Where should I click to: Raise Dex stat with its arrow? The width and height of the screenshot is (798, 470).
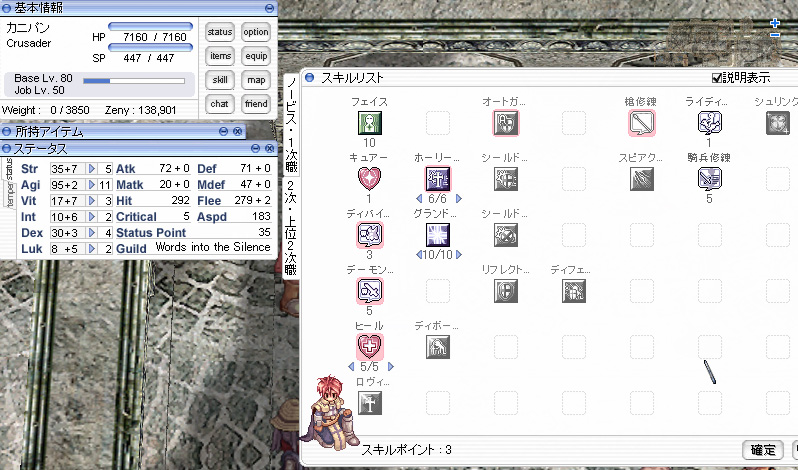pos(92,232)
